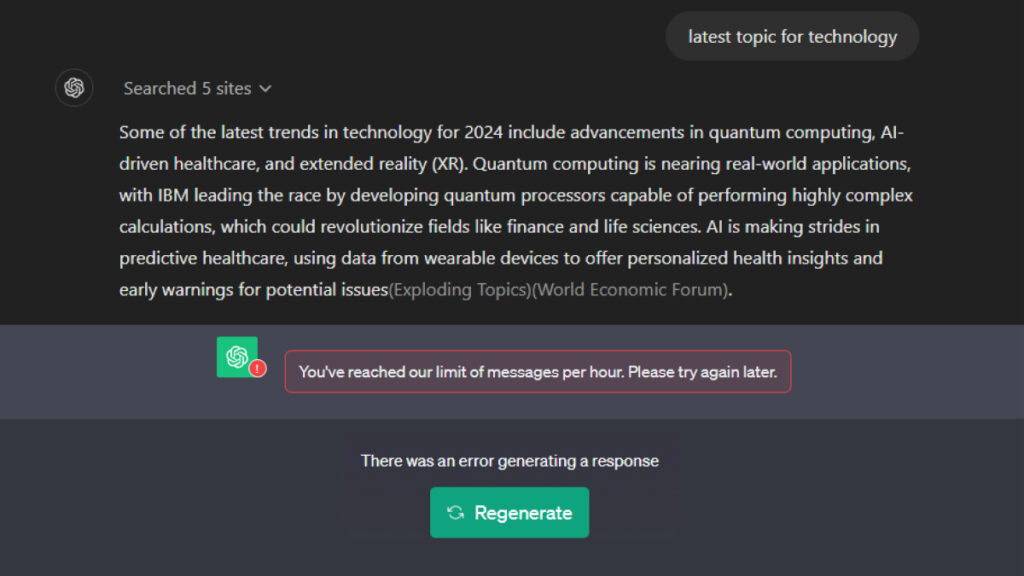Select the 'latest topic for technology' message bubble
Image resolution: width=1024 pixels, height=576 pixels.
pos(792,37)
